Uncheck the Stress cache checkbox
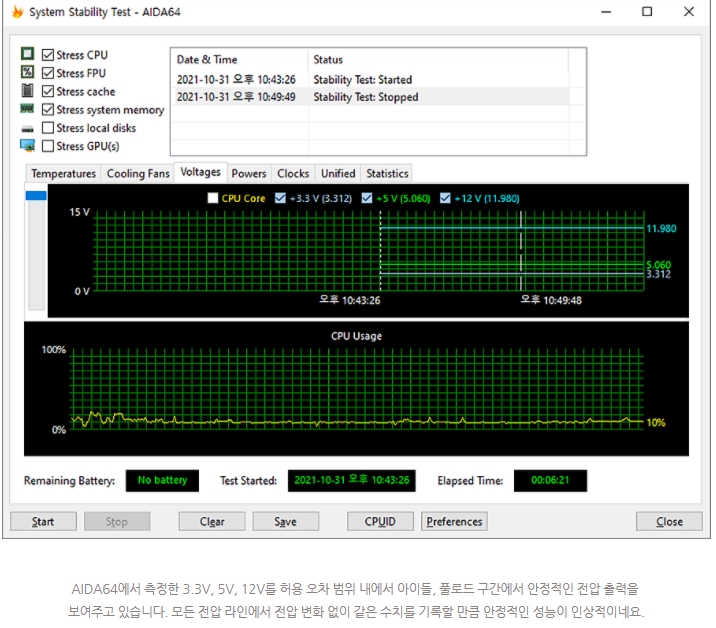The width and height of the screenshot is (716, 628). [x=47, y=91]
